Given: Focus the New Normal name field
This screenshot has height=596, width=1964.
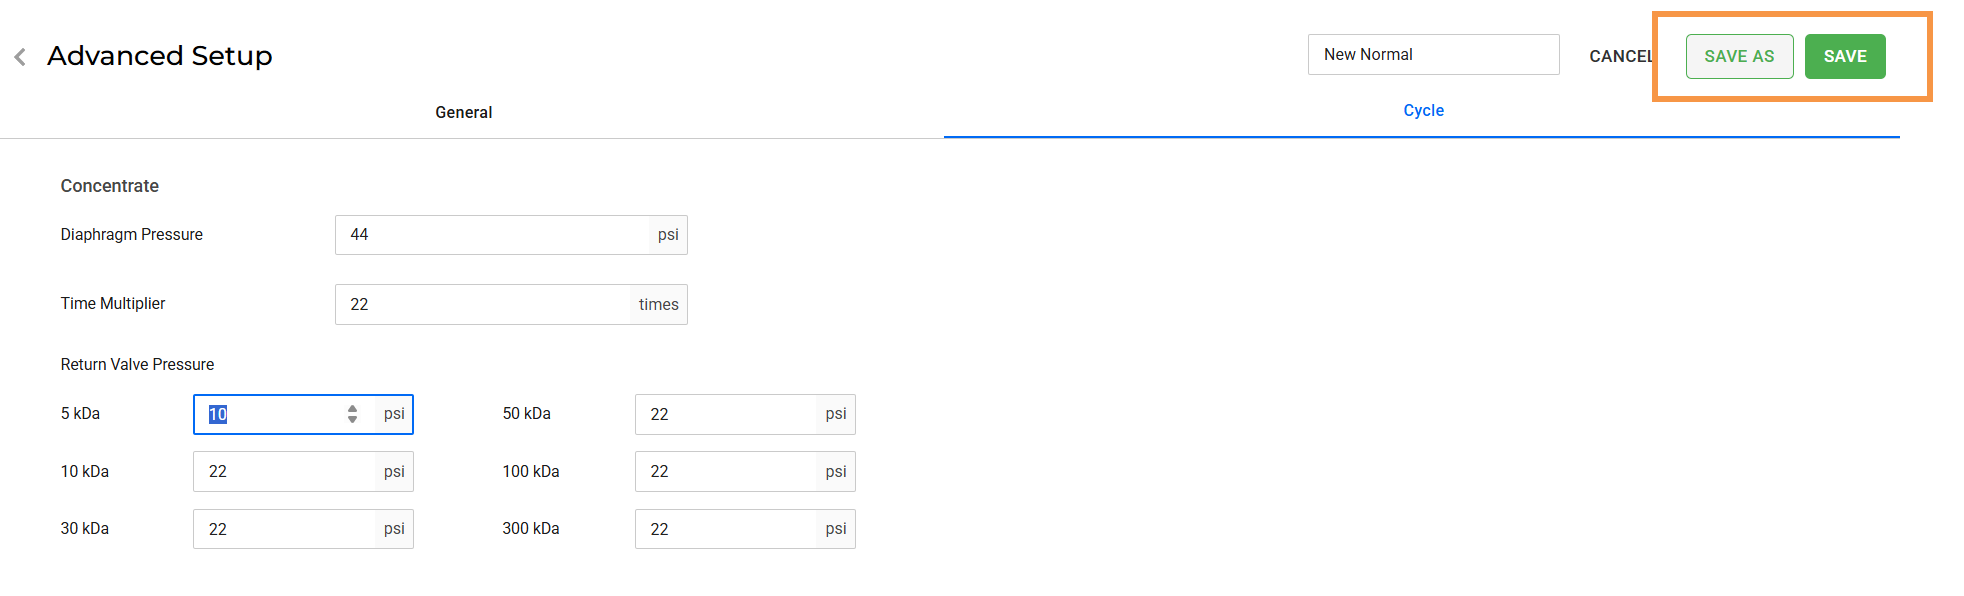Looking at the screenshot, I should (x=1432, y=55).
